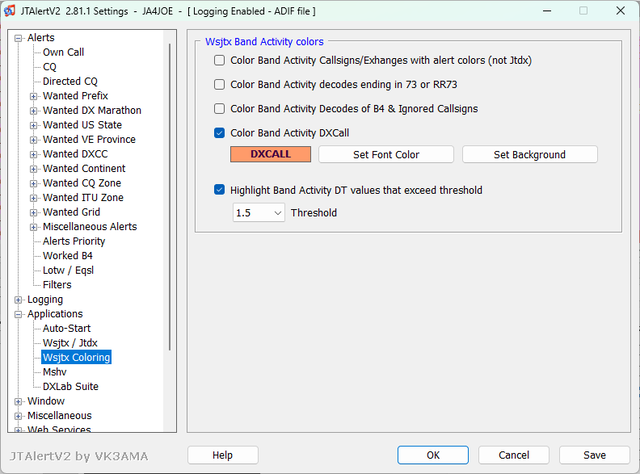Image resolution: width=640 pixels, height=474 pixels.
Task: Expand the Wanted US State node
Action: (33, 125)
